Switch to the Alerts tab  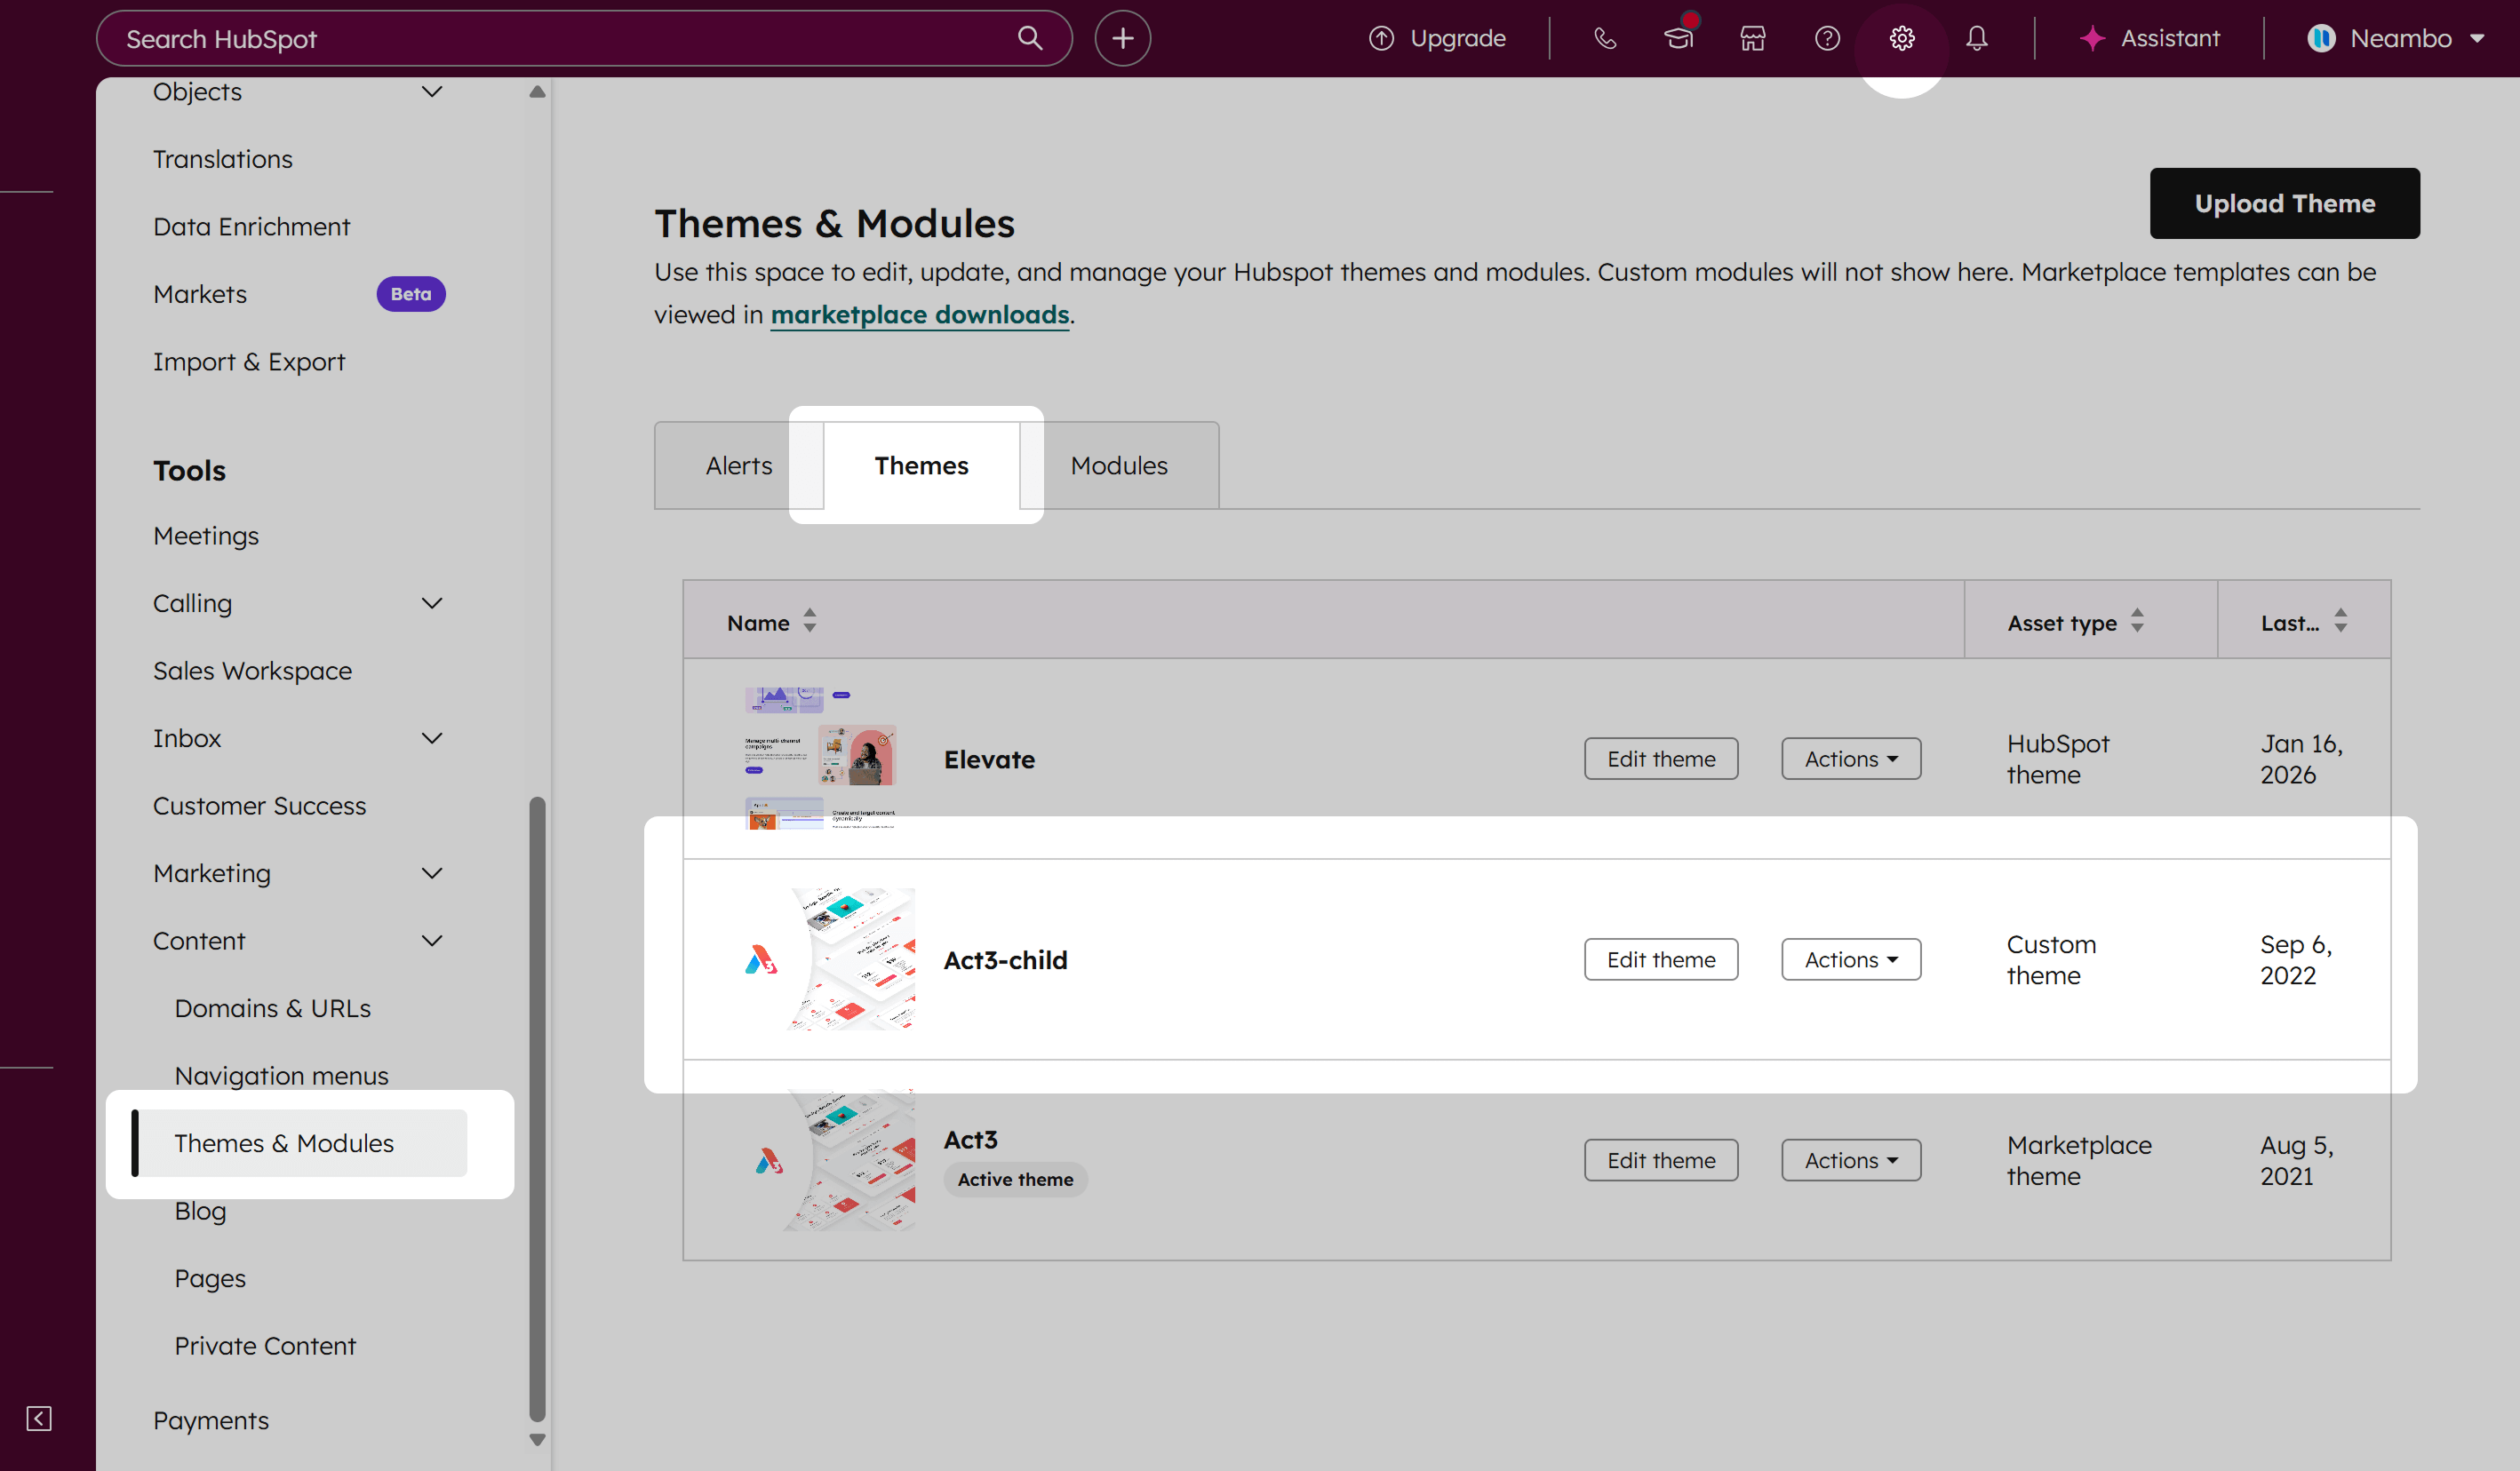coord(738,465)
